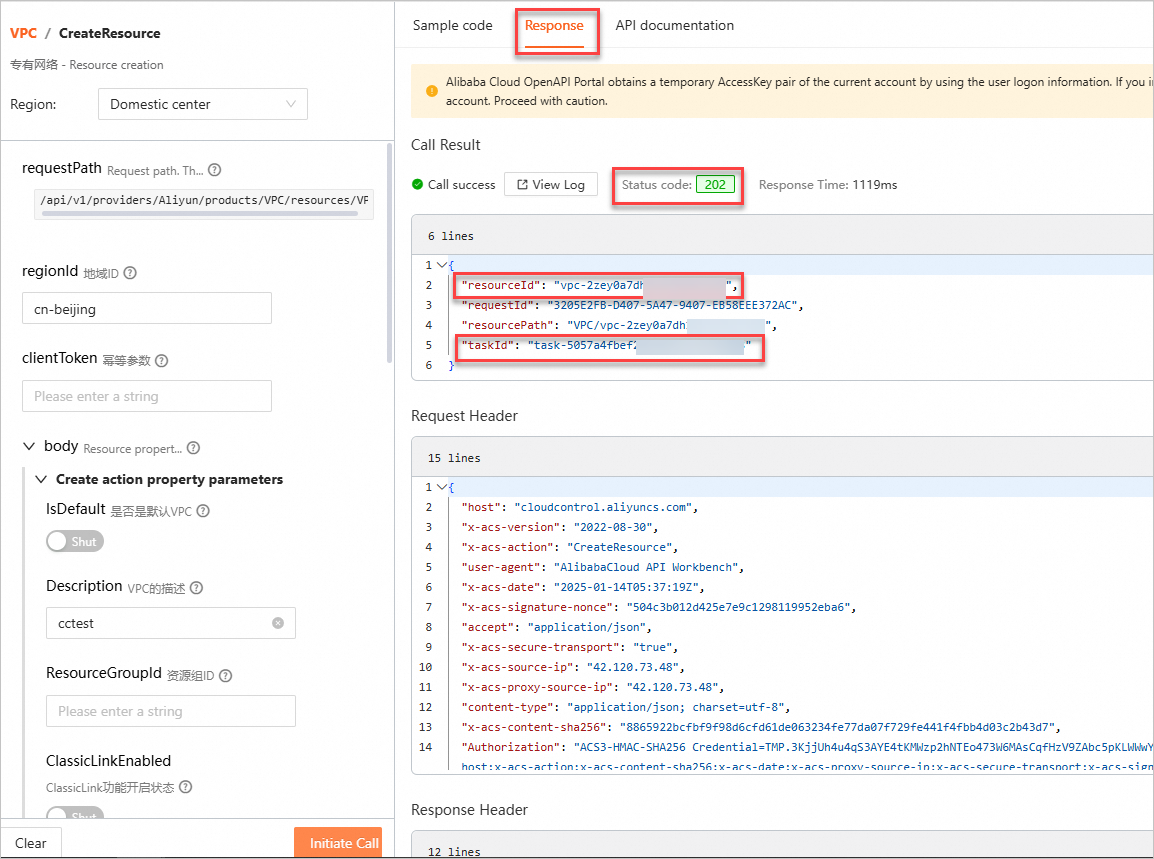Open the Region Domestic center dropdown
The image size is (1154, 859).
203,105
